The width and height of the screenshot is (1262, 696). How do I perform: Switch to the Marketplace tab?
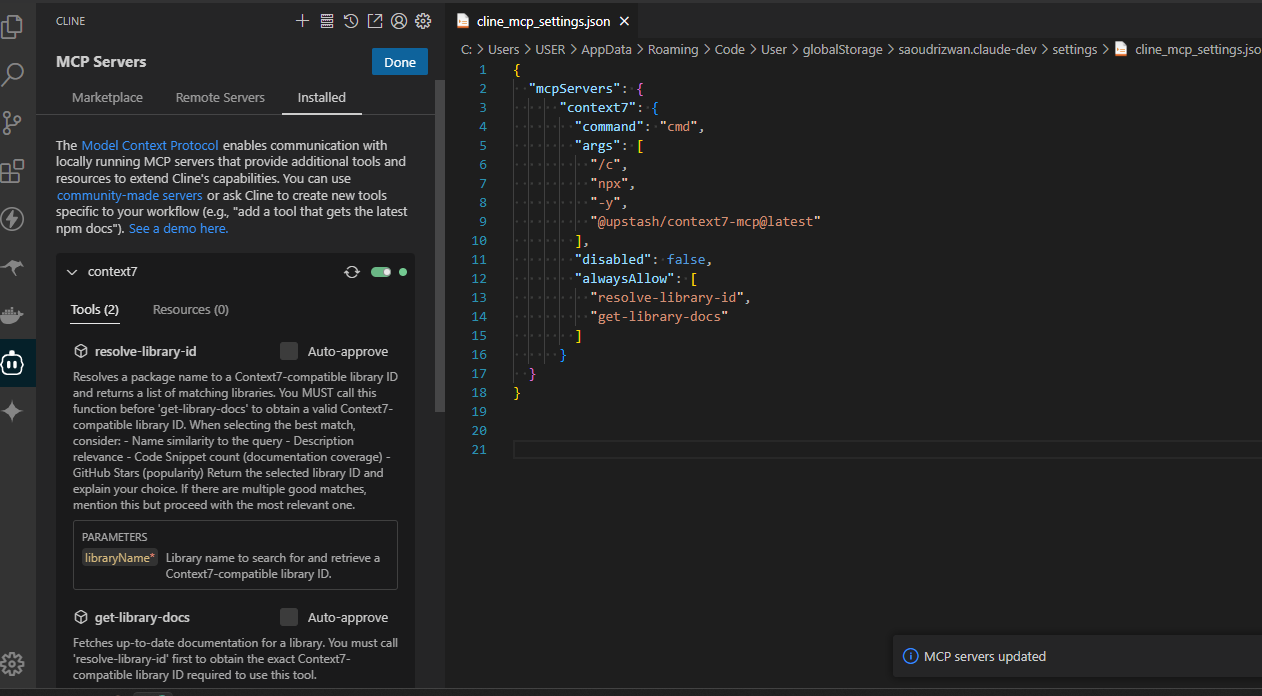click(107, 98)
